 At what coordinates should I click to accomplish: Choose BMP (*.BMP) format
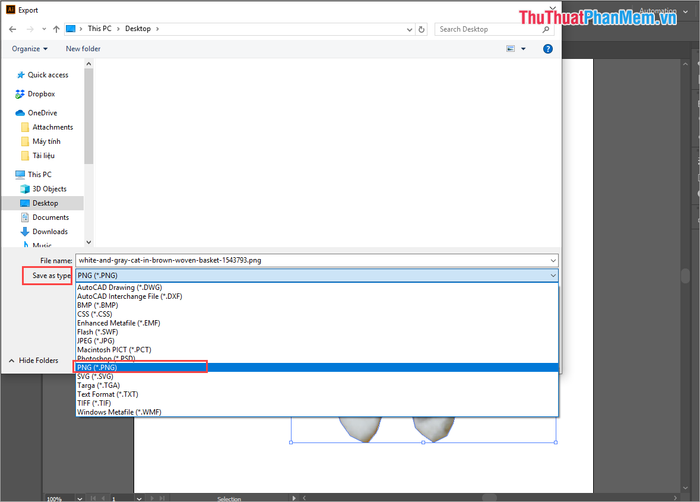[x=317, y=305]
